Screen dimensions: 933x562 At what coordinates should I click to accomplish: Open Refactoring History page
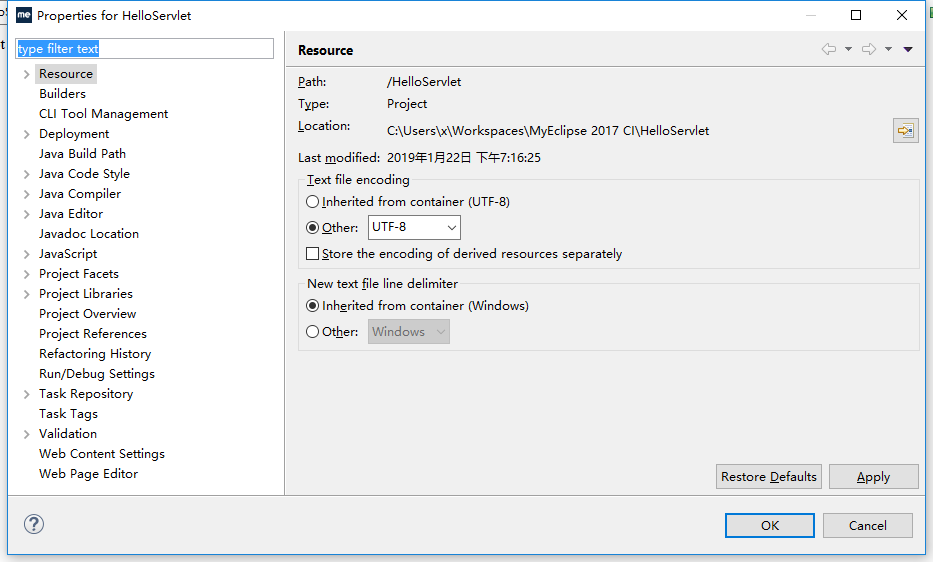pos(95,354)
